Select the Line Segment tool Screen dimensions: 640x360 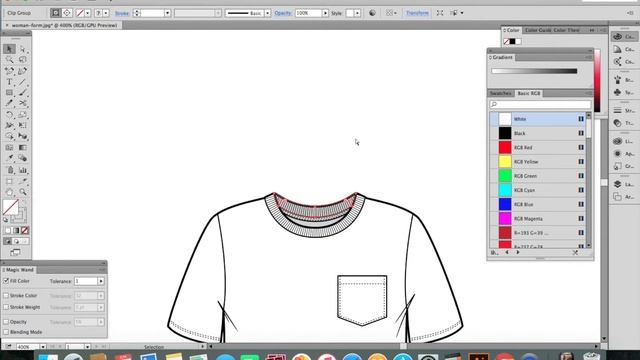(x=22, y=82)
